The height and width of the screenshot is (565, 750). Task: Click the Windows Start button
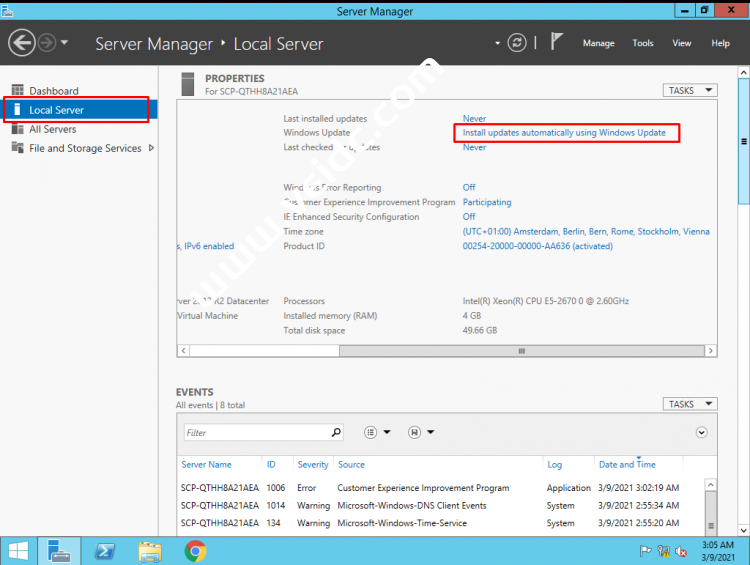click(x=18, y=551)
